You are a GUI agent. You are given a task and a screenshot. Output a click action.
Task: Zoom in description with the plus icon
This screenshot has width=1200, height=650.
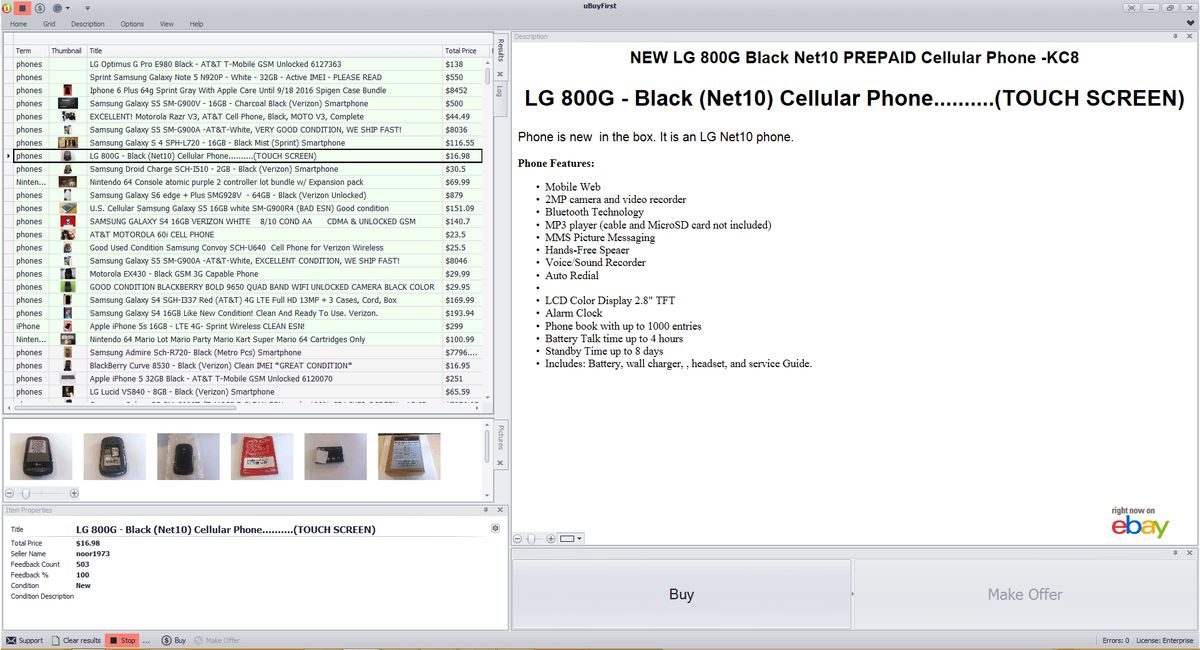[x=550, y=538]
